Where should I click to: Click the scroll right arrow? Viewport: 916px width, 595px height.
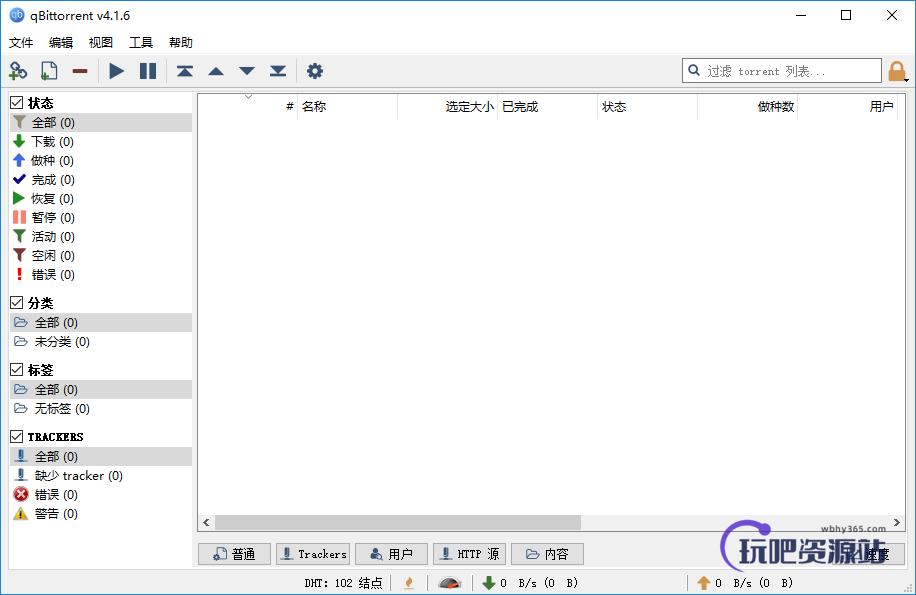(x=897, y=523)
